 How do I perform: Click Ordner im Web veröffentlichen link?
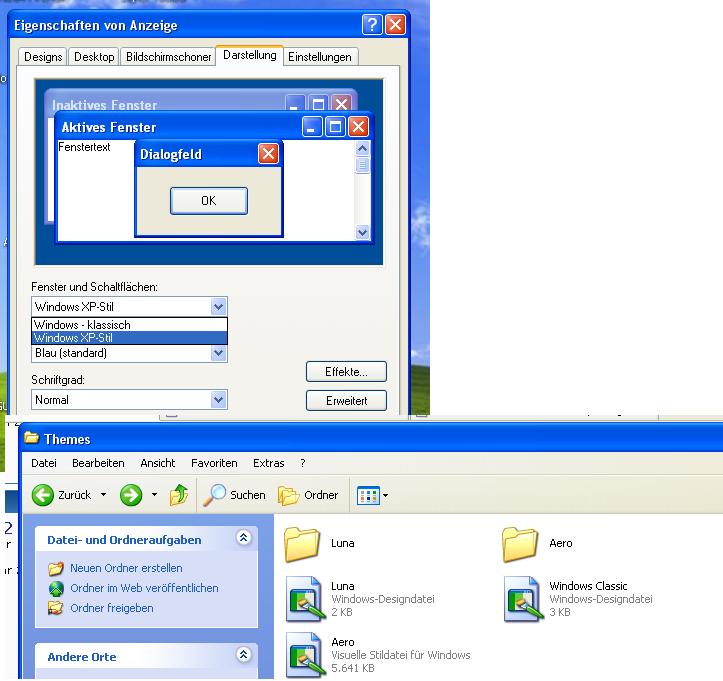tap(144, 588)
